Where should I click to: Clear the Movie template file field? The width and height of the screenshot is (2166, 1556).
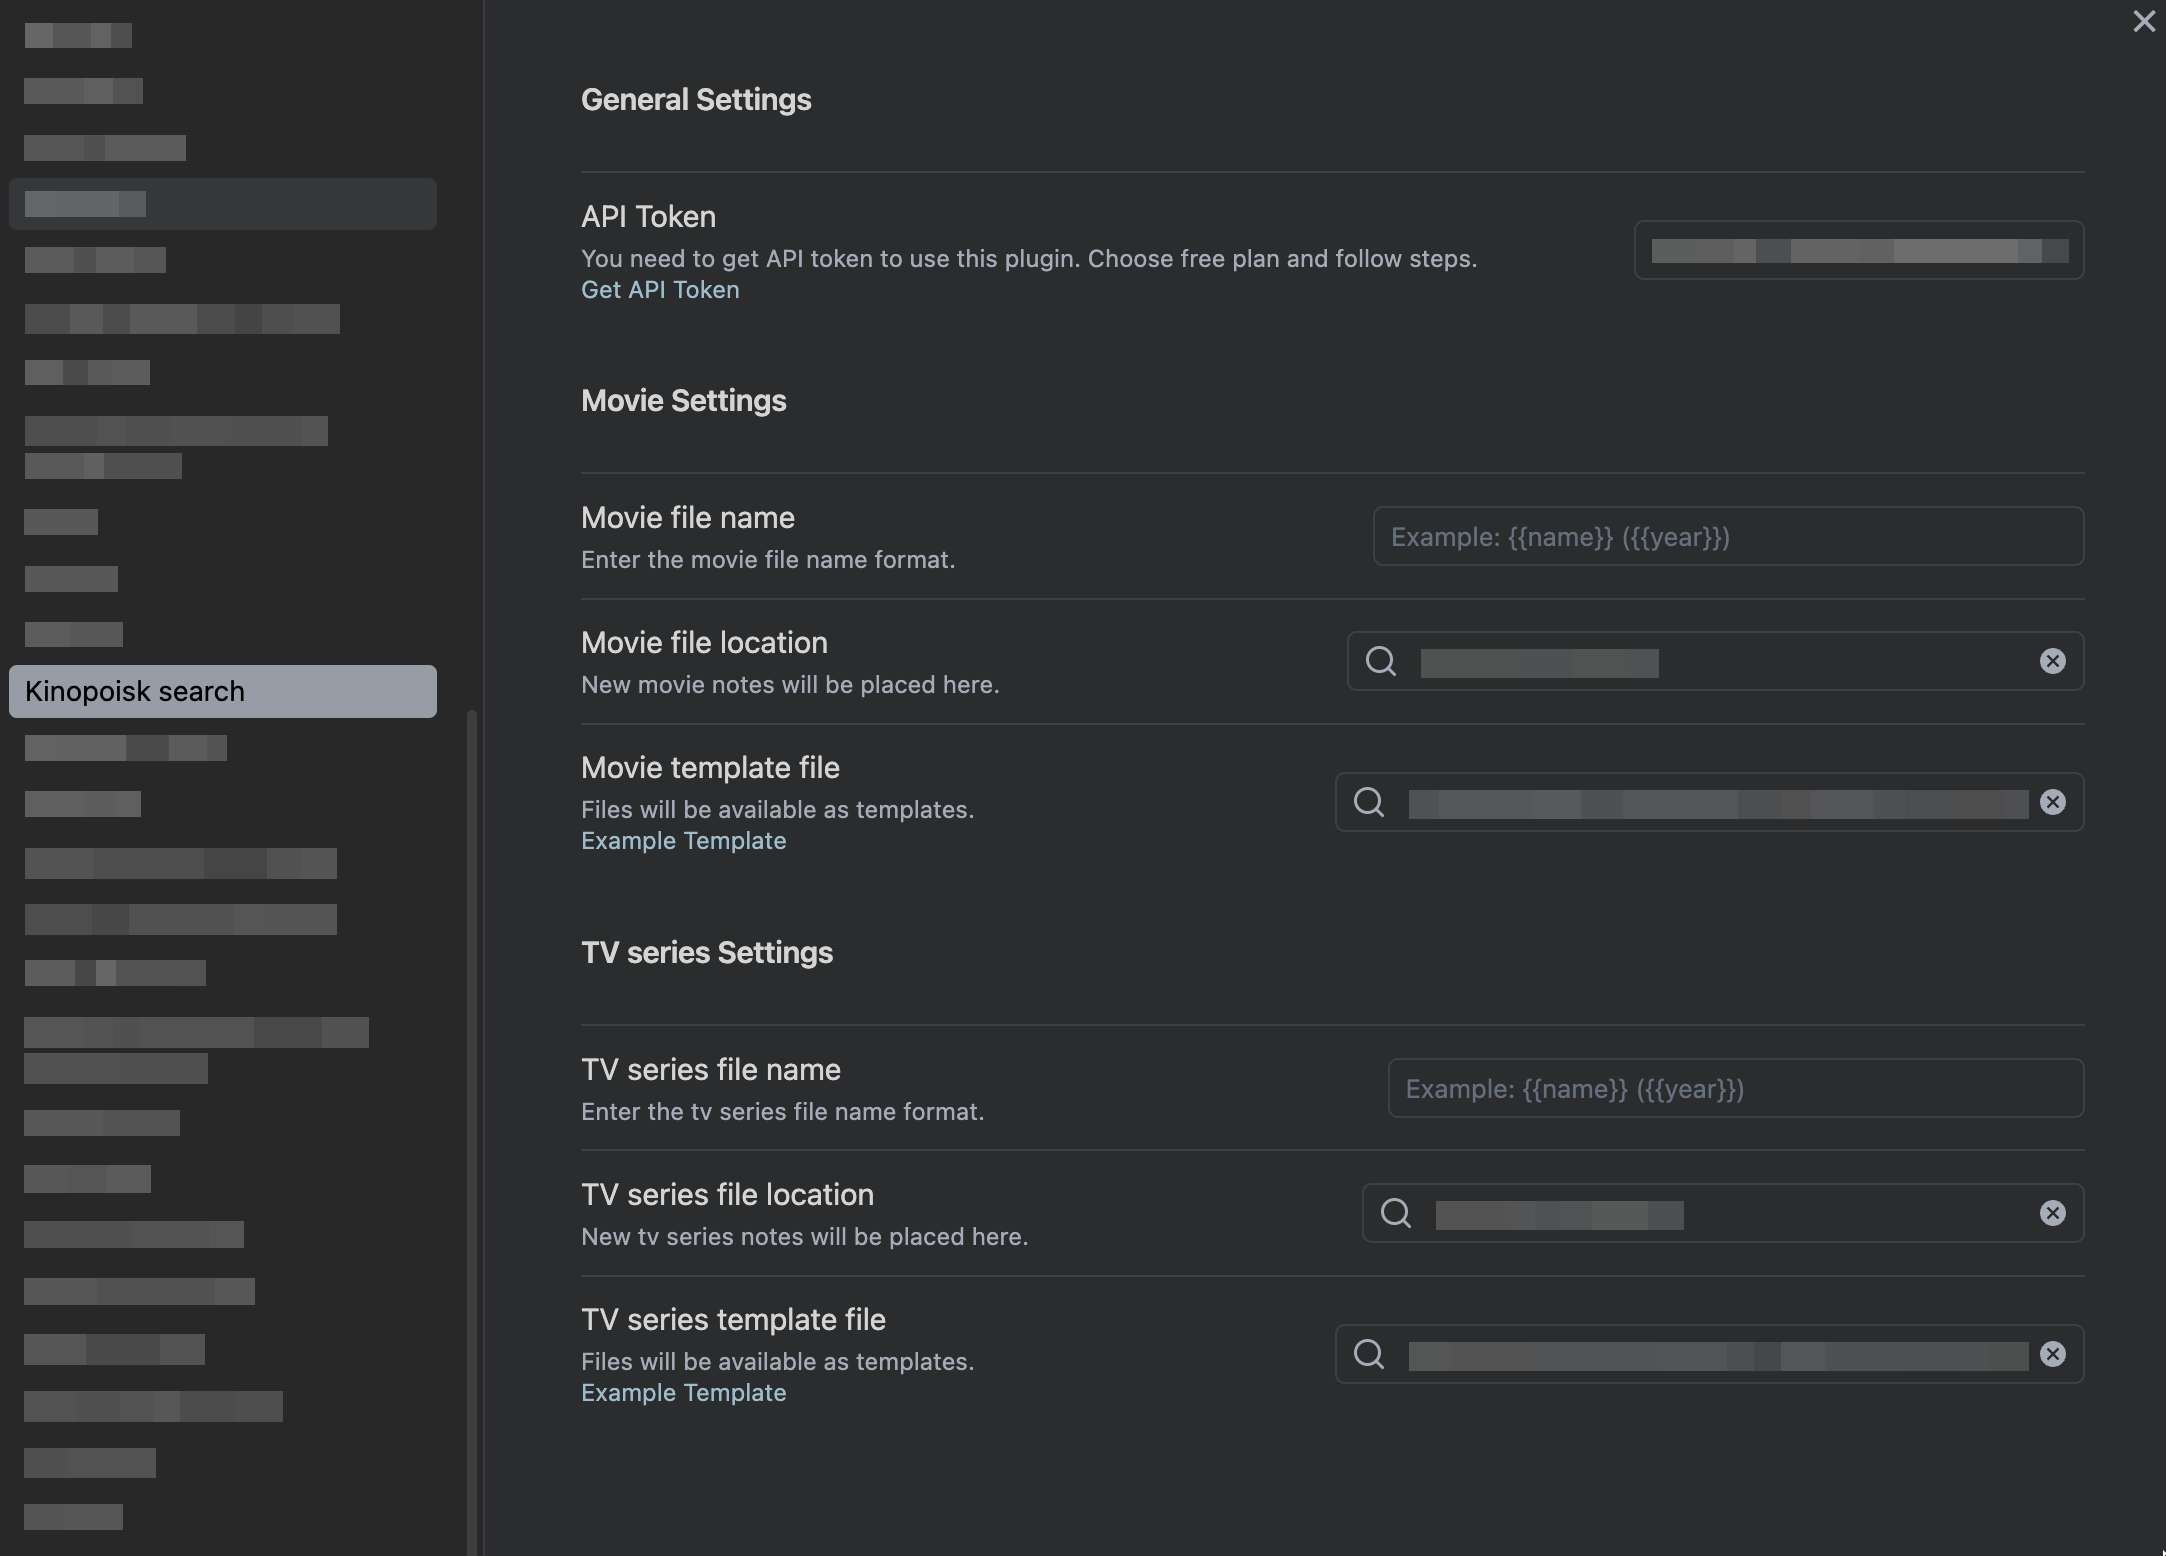tap(2052, 802)
